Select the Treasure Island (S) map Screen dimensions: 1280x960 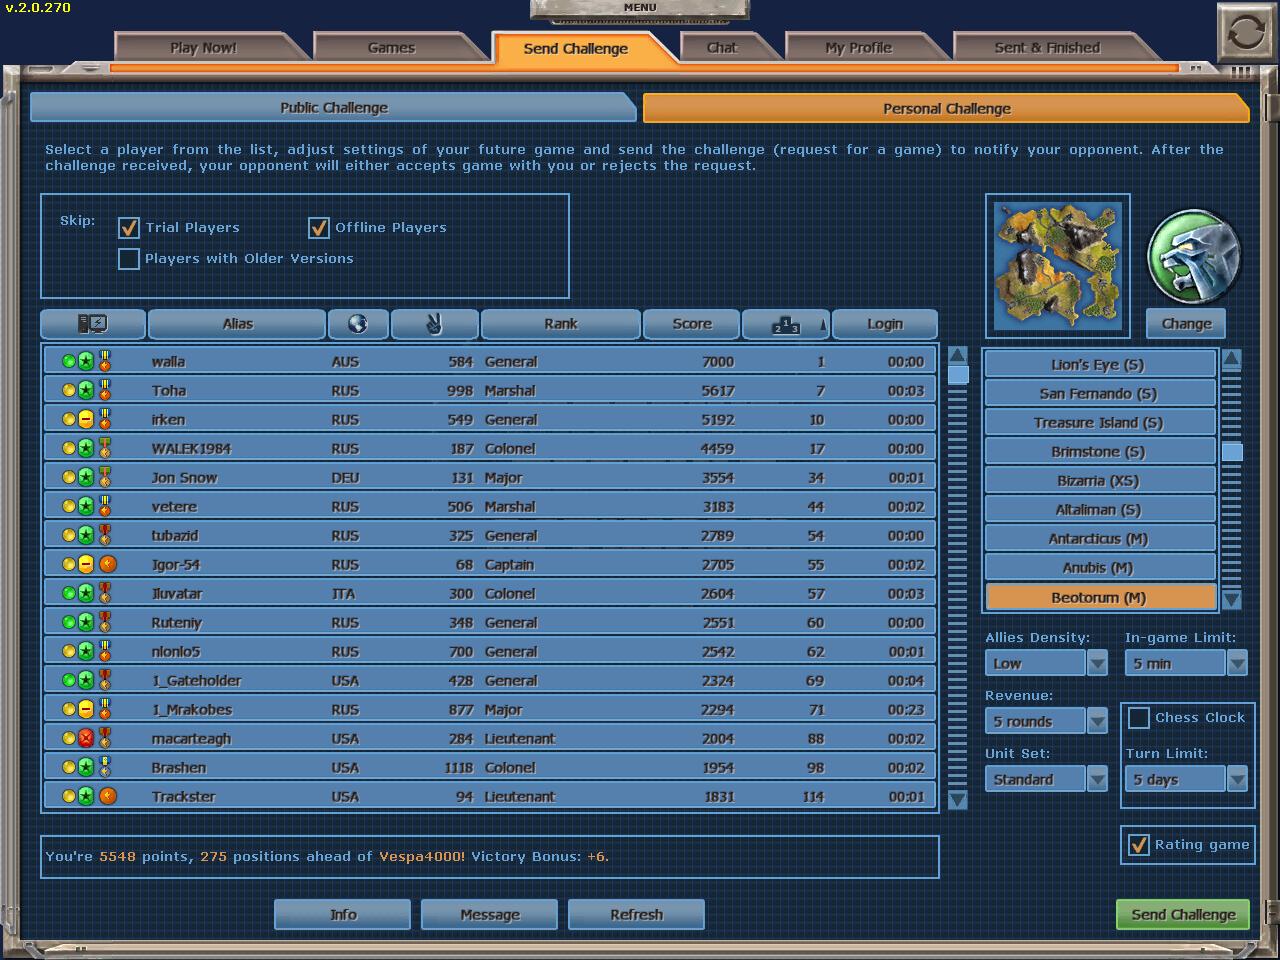(1098, 423)
